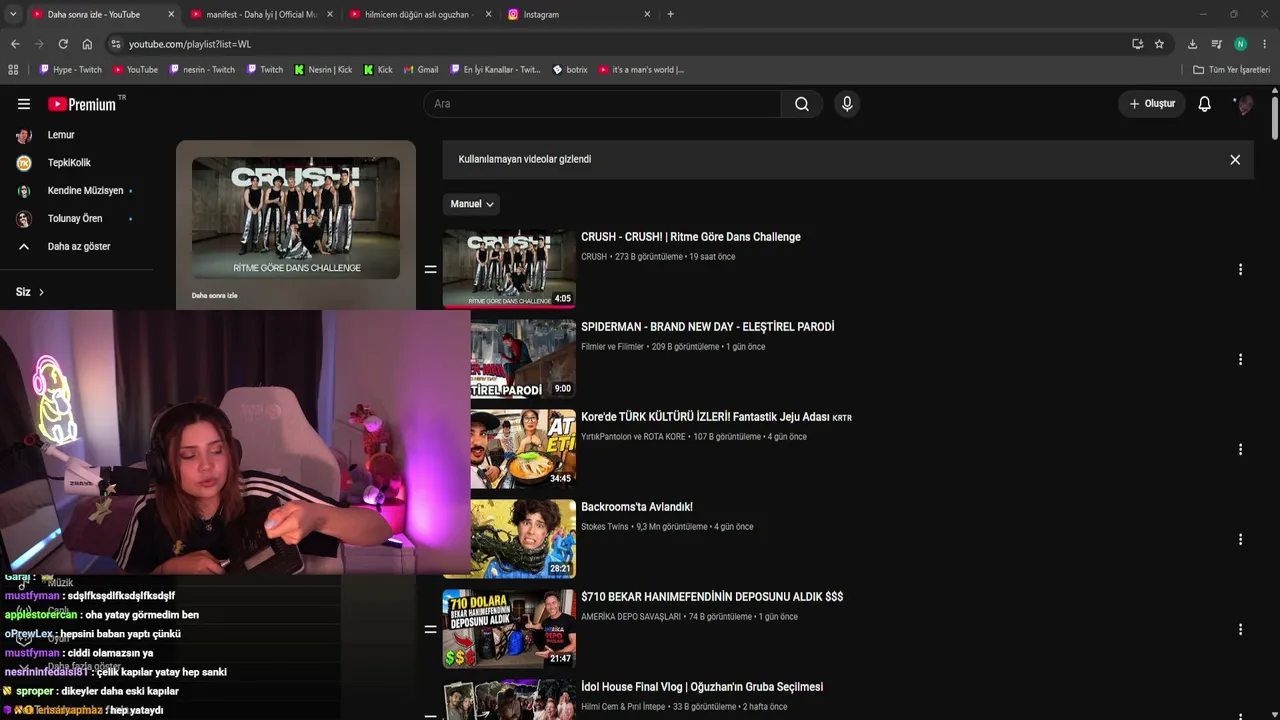The height and width of the screenshot is (720, 1280).
Task: Open options for Kore'de TÜRK KÜLTÜRÜ video
Action: [x=1240, y=450]
